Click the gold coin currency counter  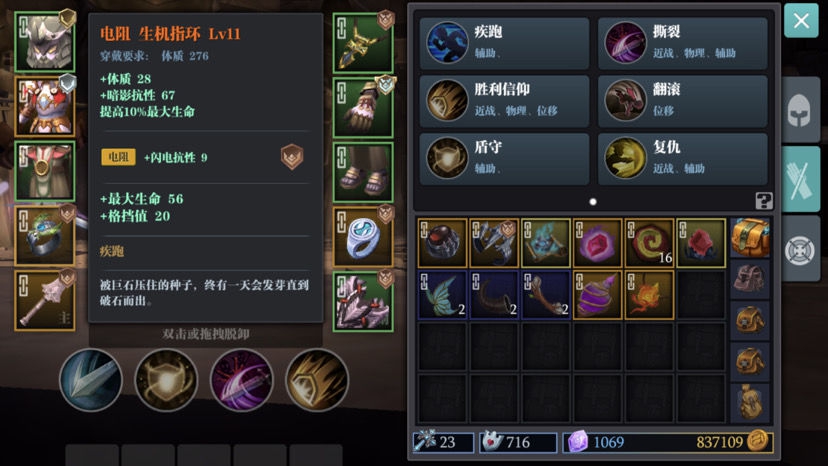click(x=731, y=442)
